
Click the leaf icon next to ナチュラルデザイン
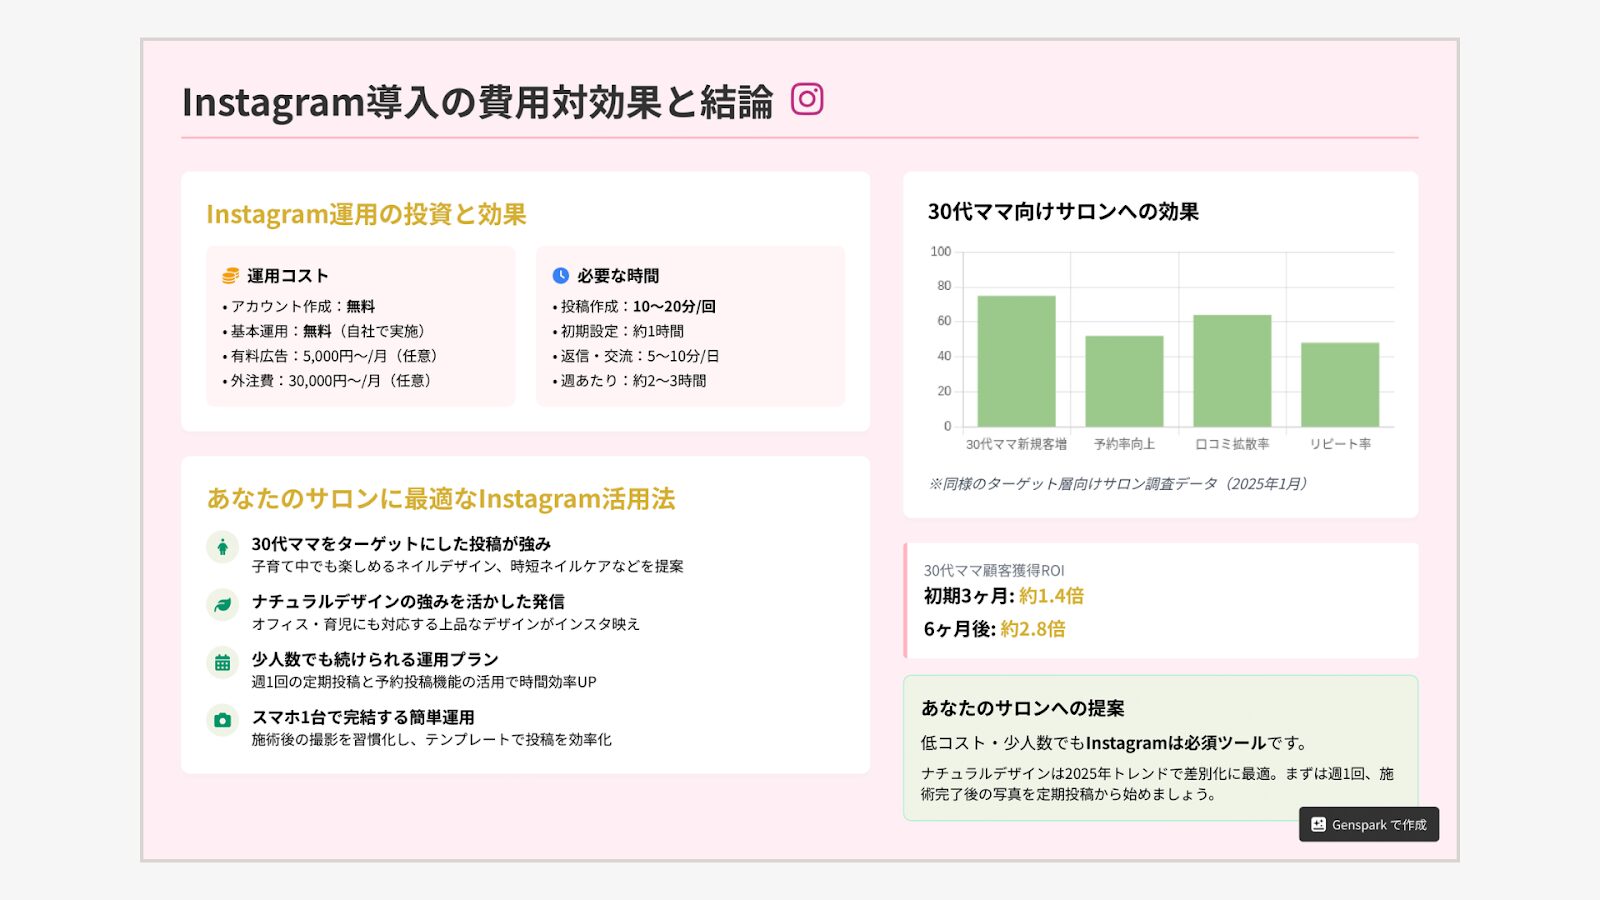coord(222,605)
